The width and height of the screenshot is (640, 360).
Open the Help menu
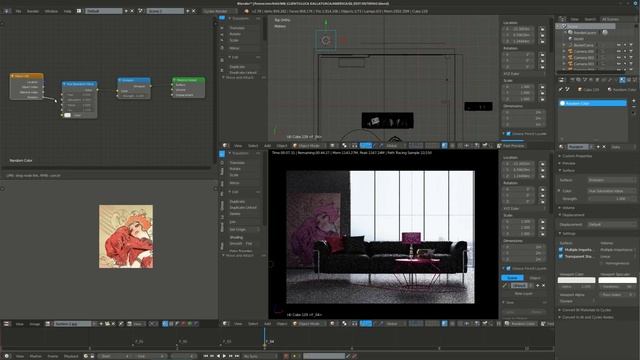[67, 11]
